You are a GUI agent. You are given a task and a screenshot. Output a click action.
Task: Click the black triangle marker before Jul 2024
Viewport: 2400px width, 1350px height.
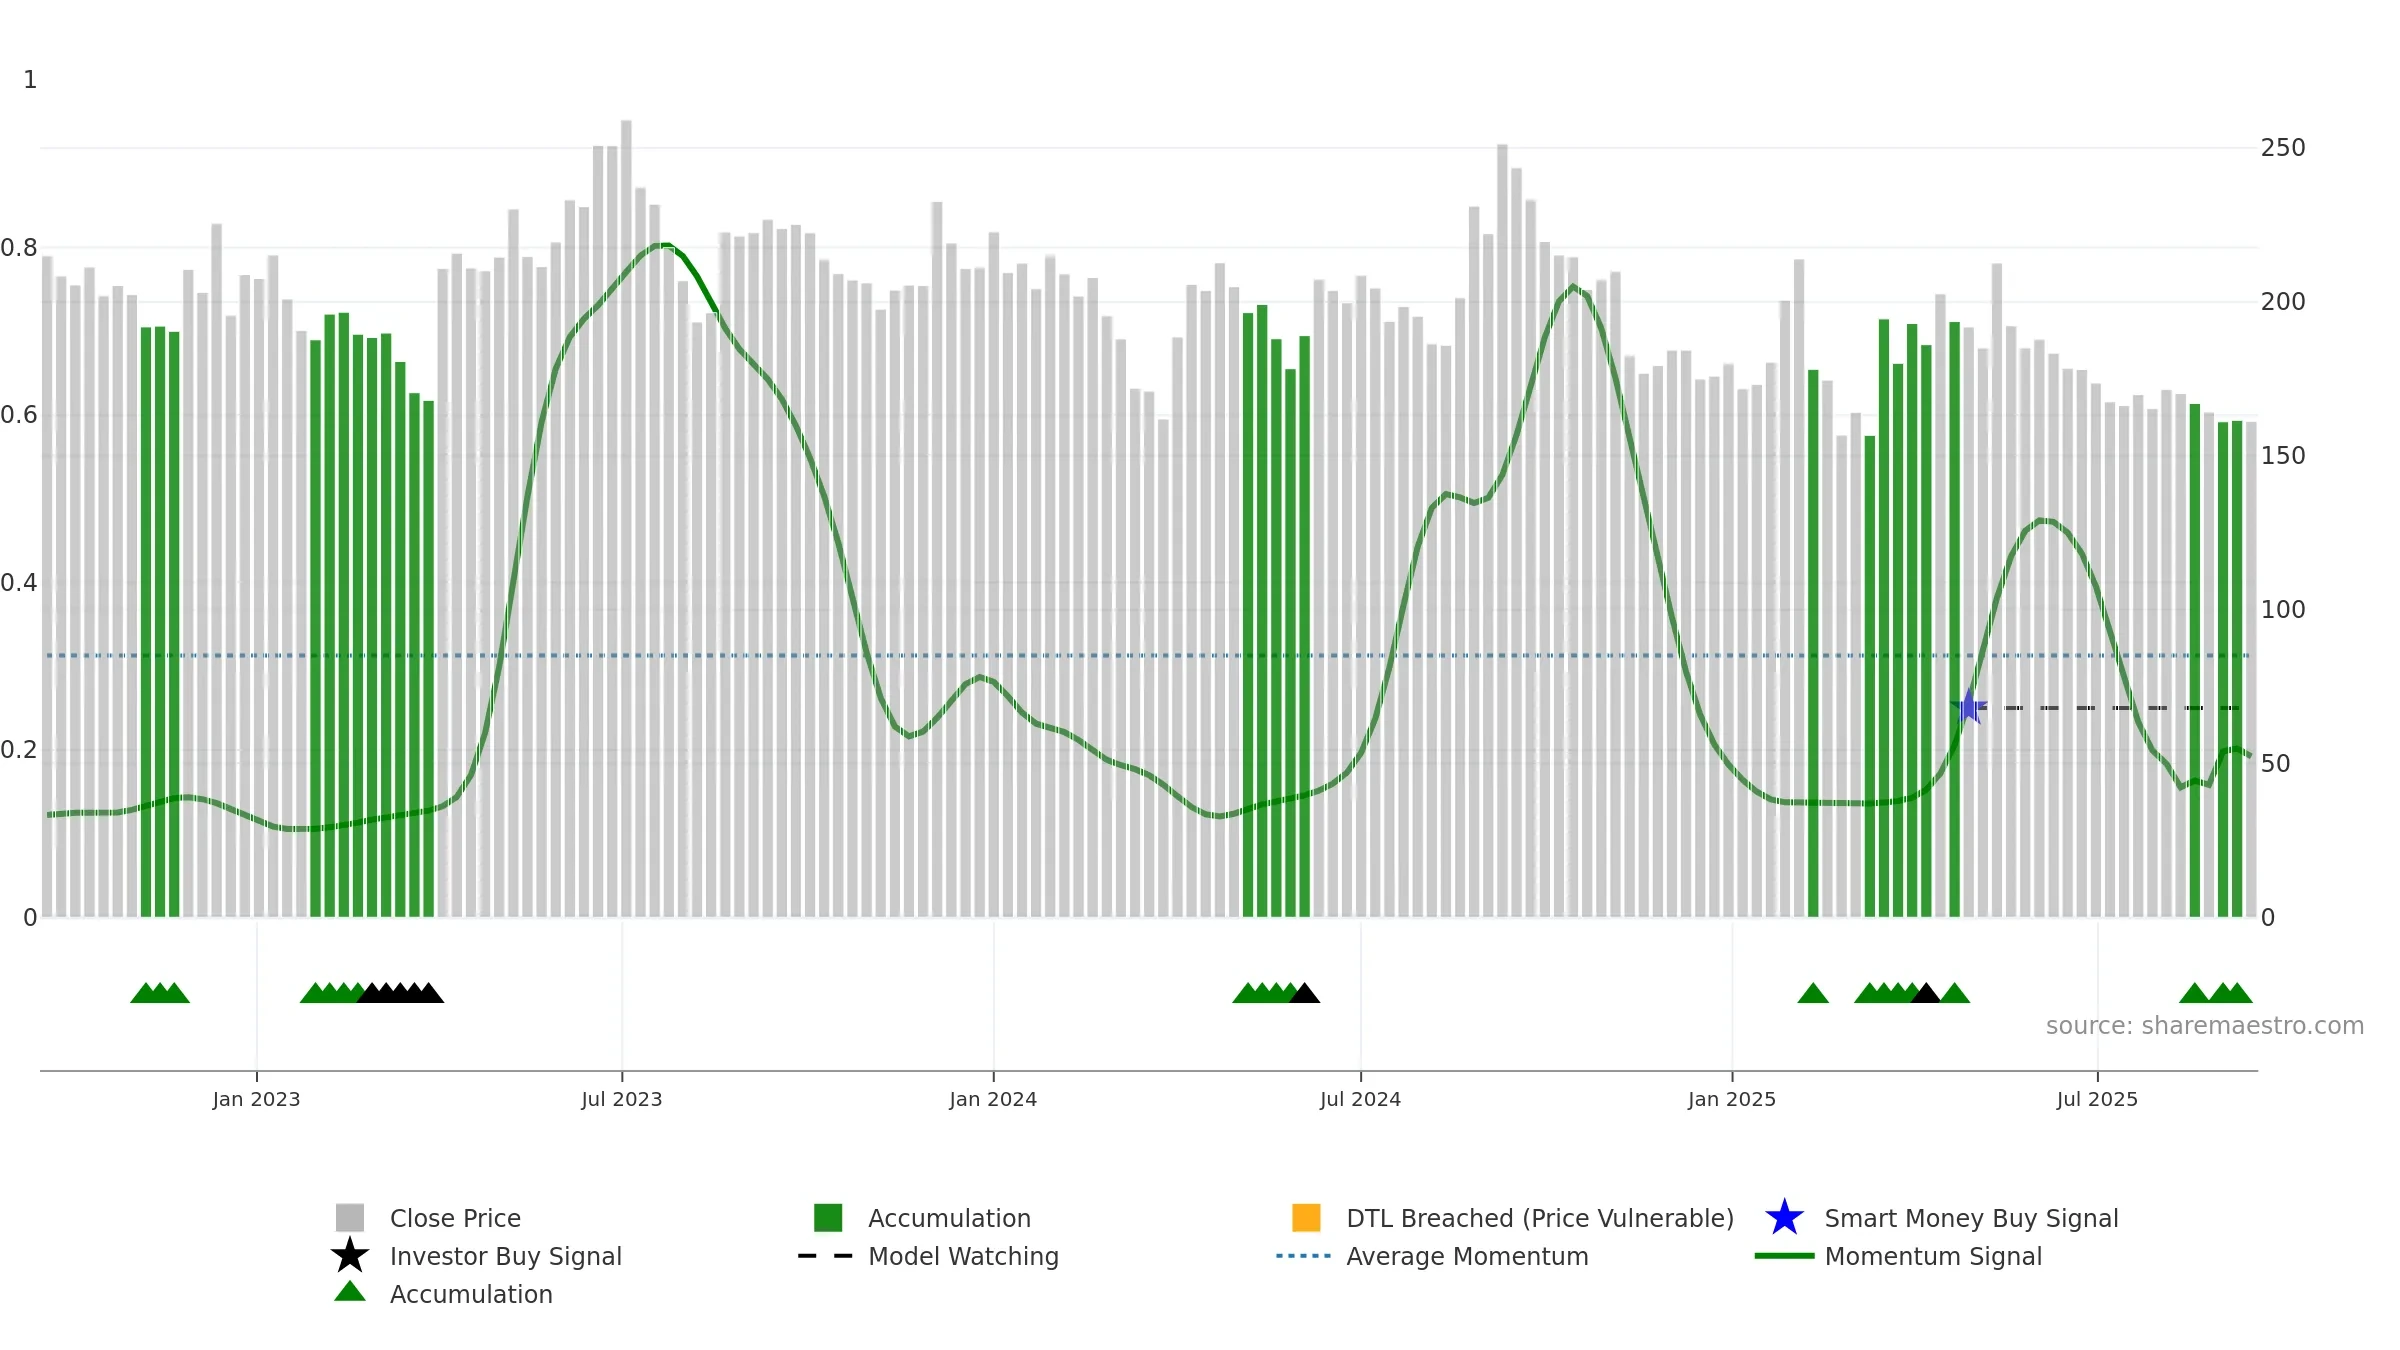[x=1304, y=993]
